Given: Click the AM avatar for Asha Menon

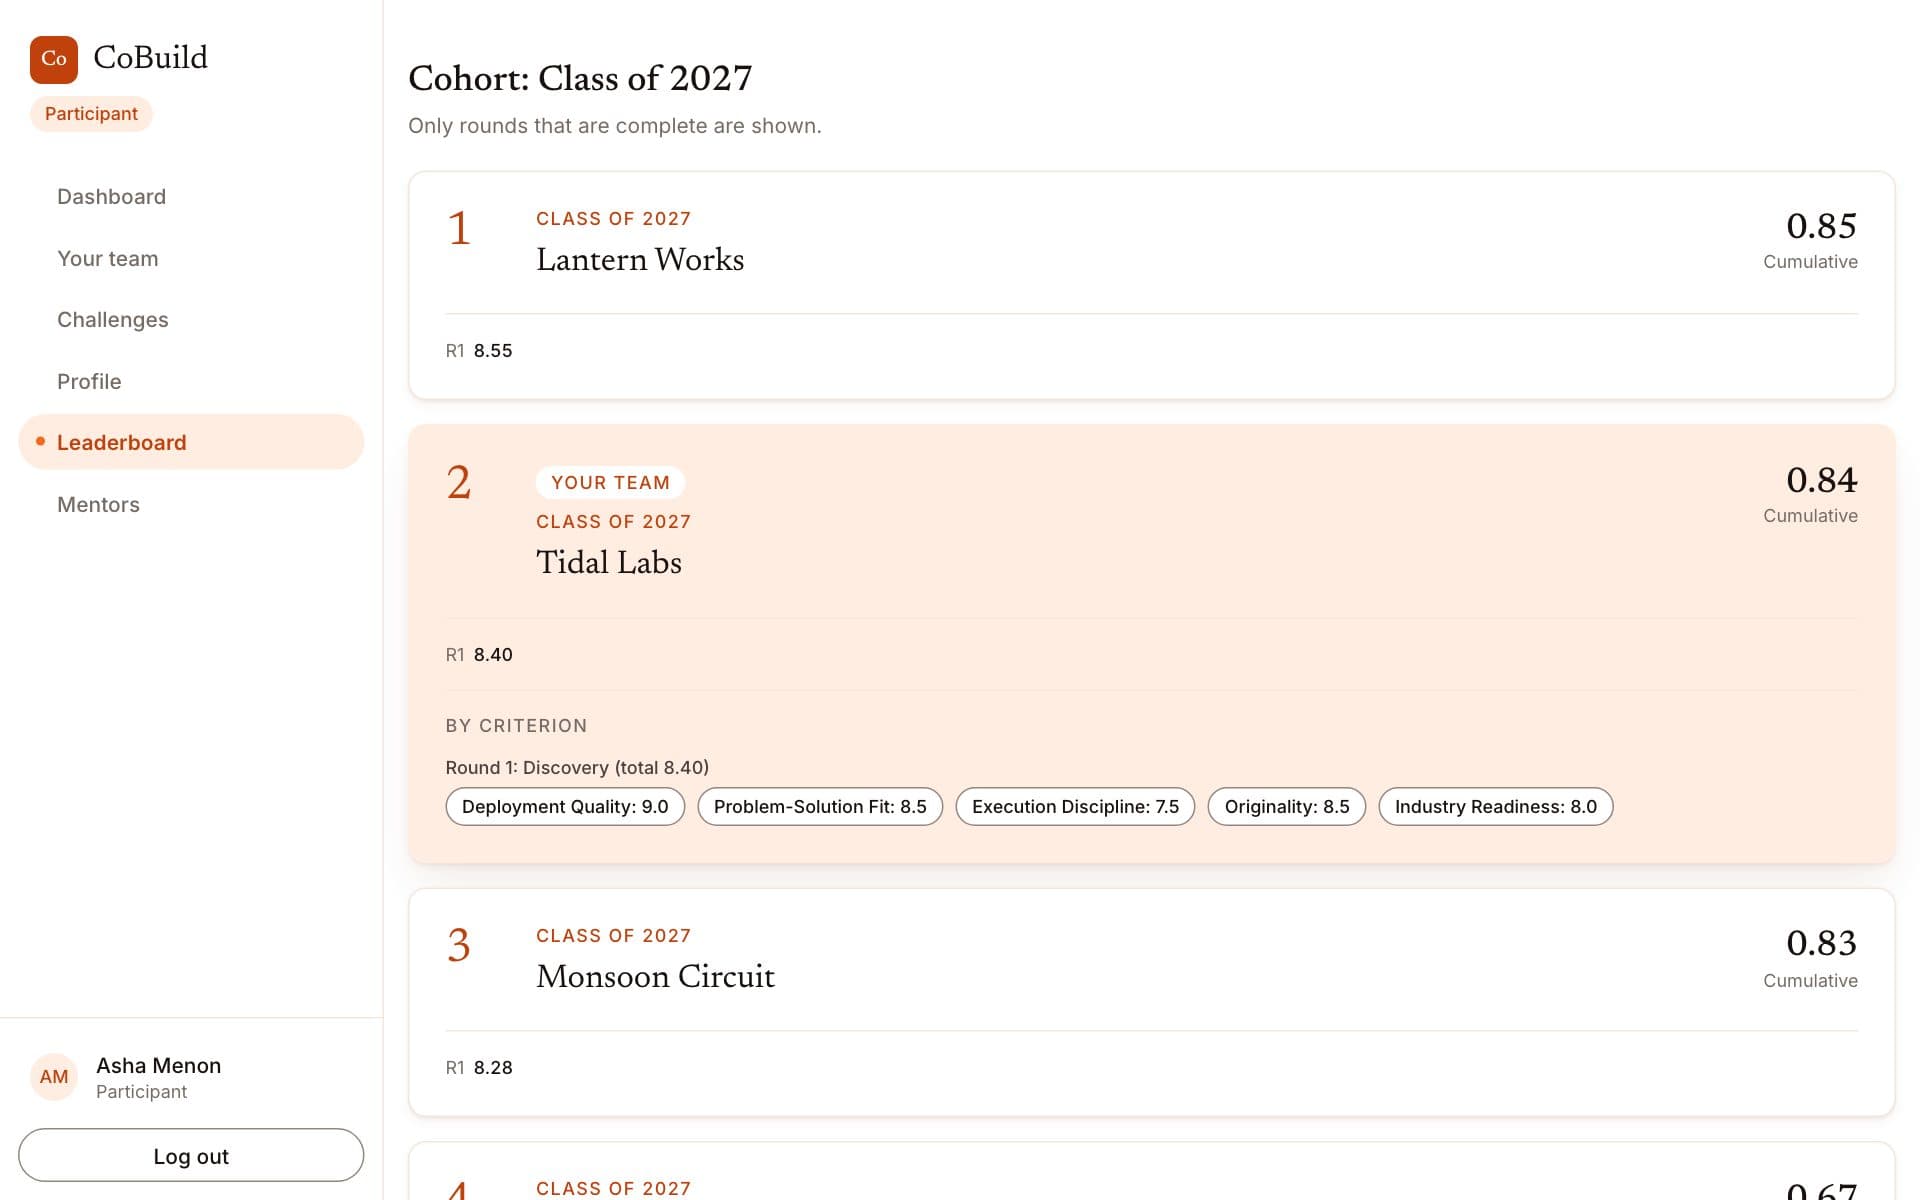Looking at the screenshot, I should (54, 1077).
